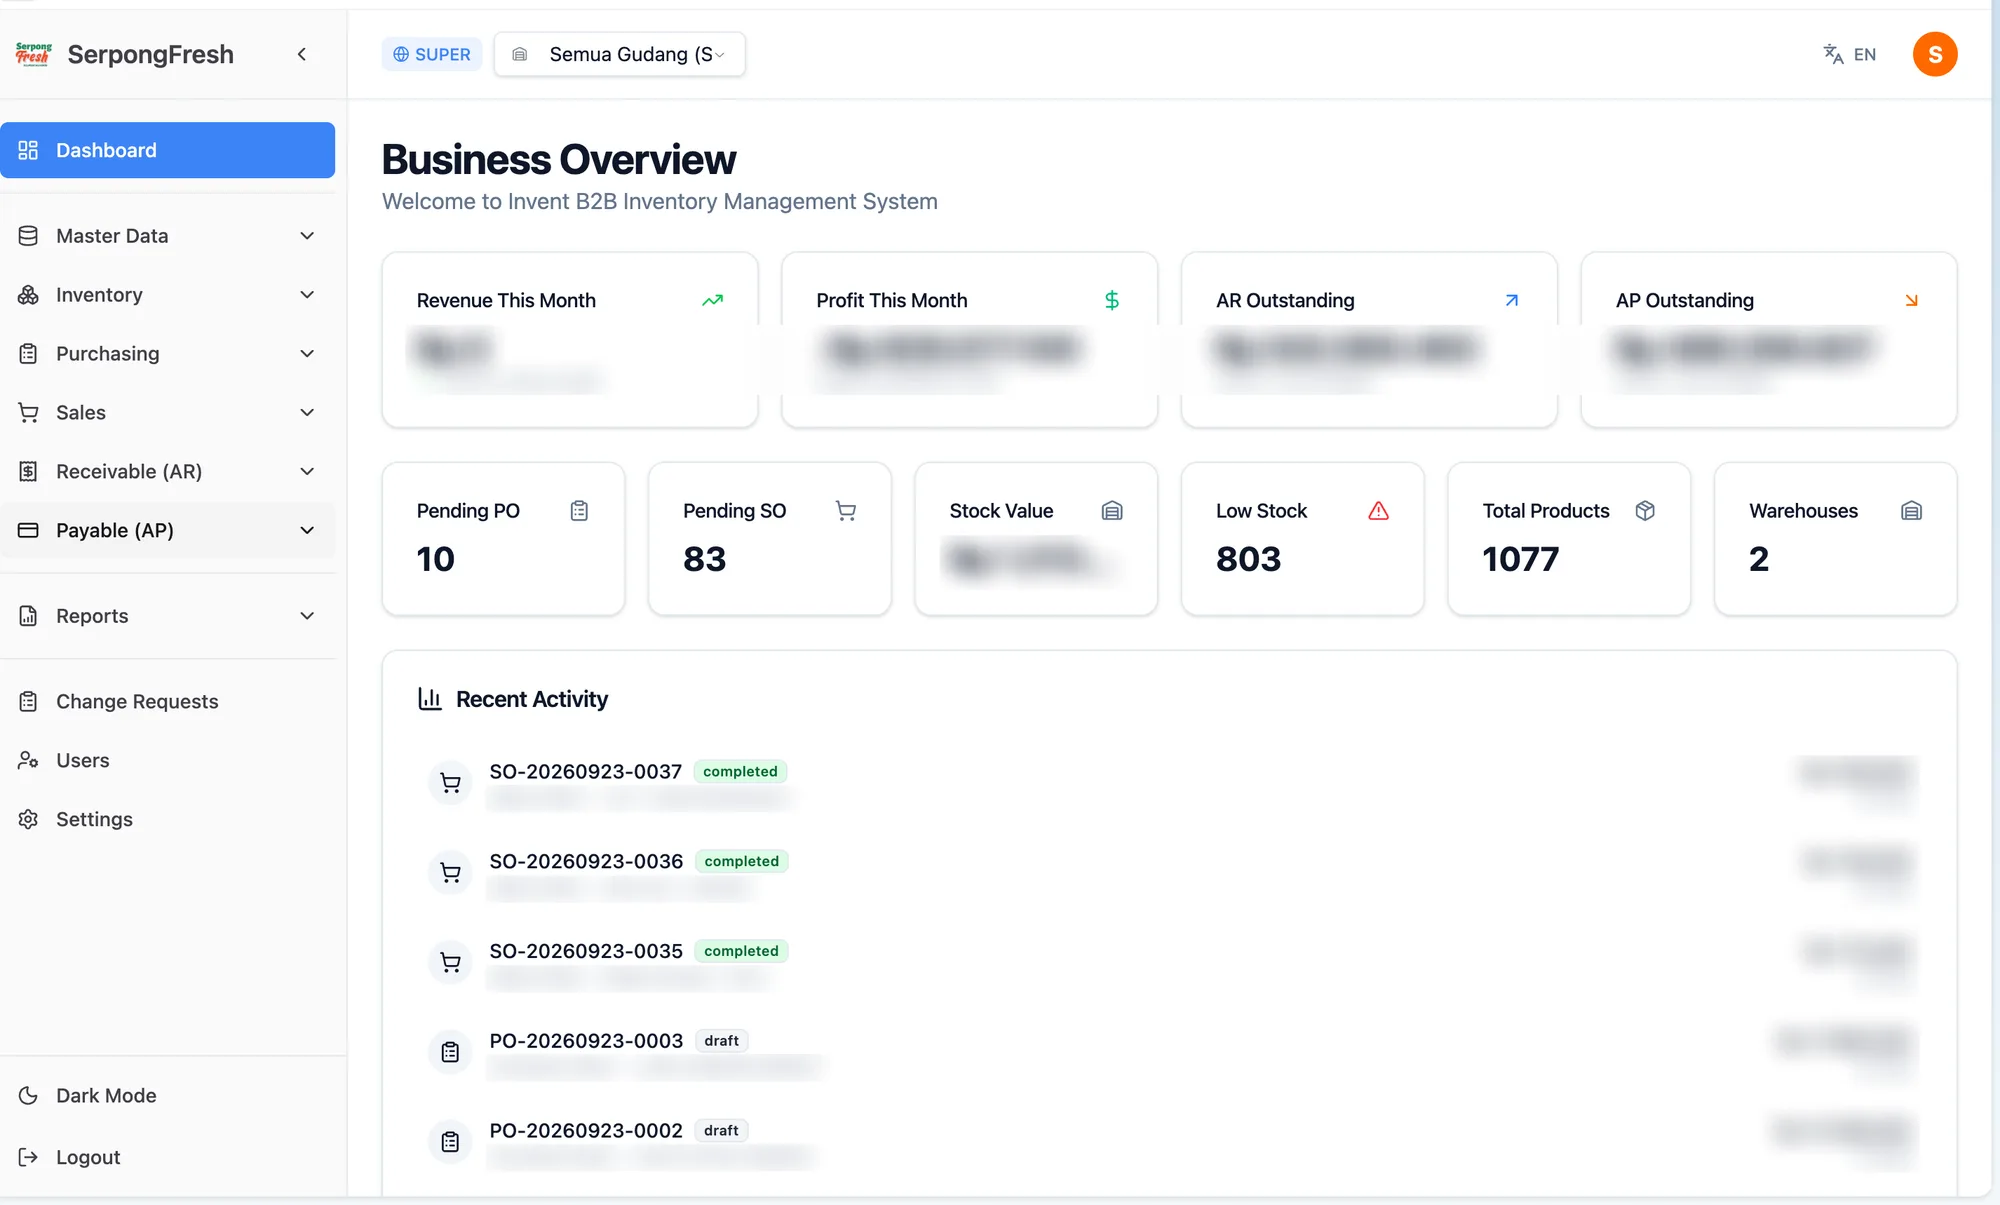2000x1205 pixels.
Task: Click the Warehouses card building icon
Action: pyautogui.click(x=1911, y=511)
